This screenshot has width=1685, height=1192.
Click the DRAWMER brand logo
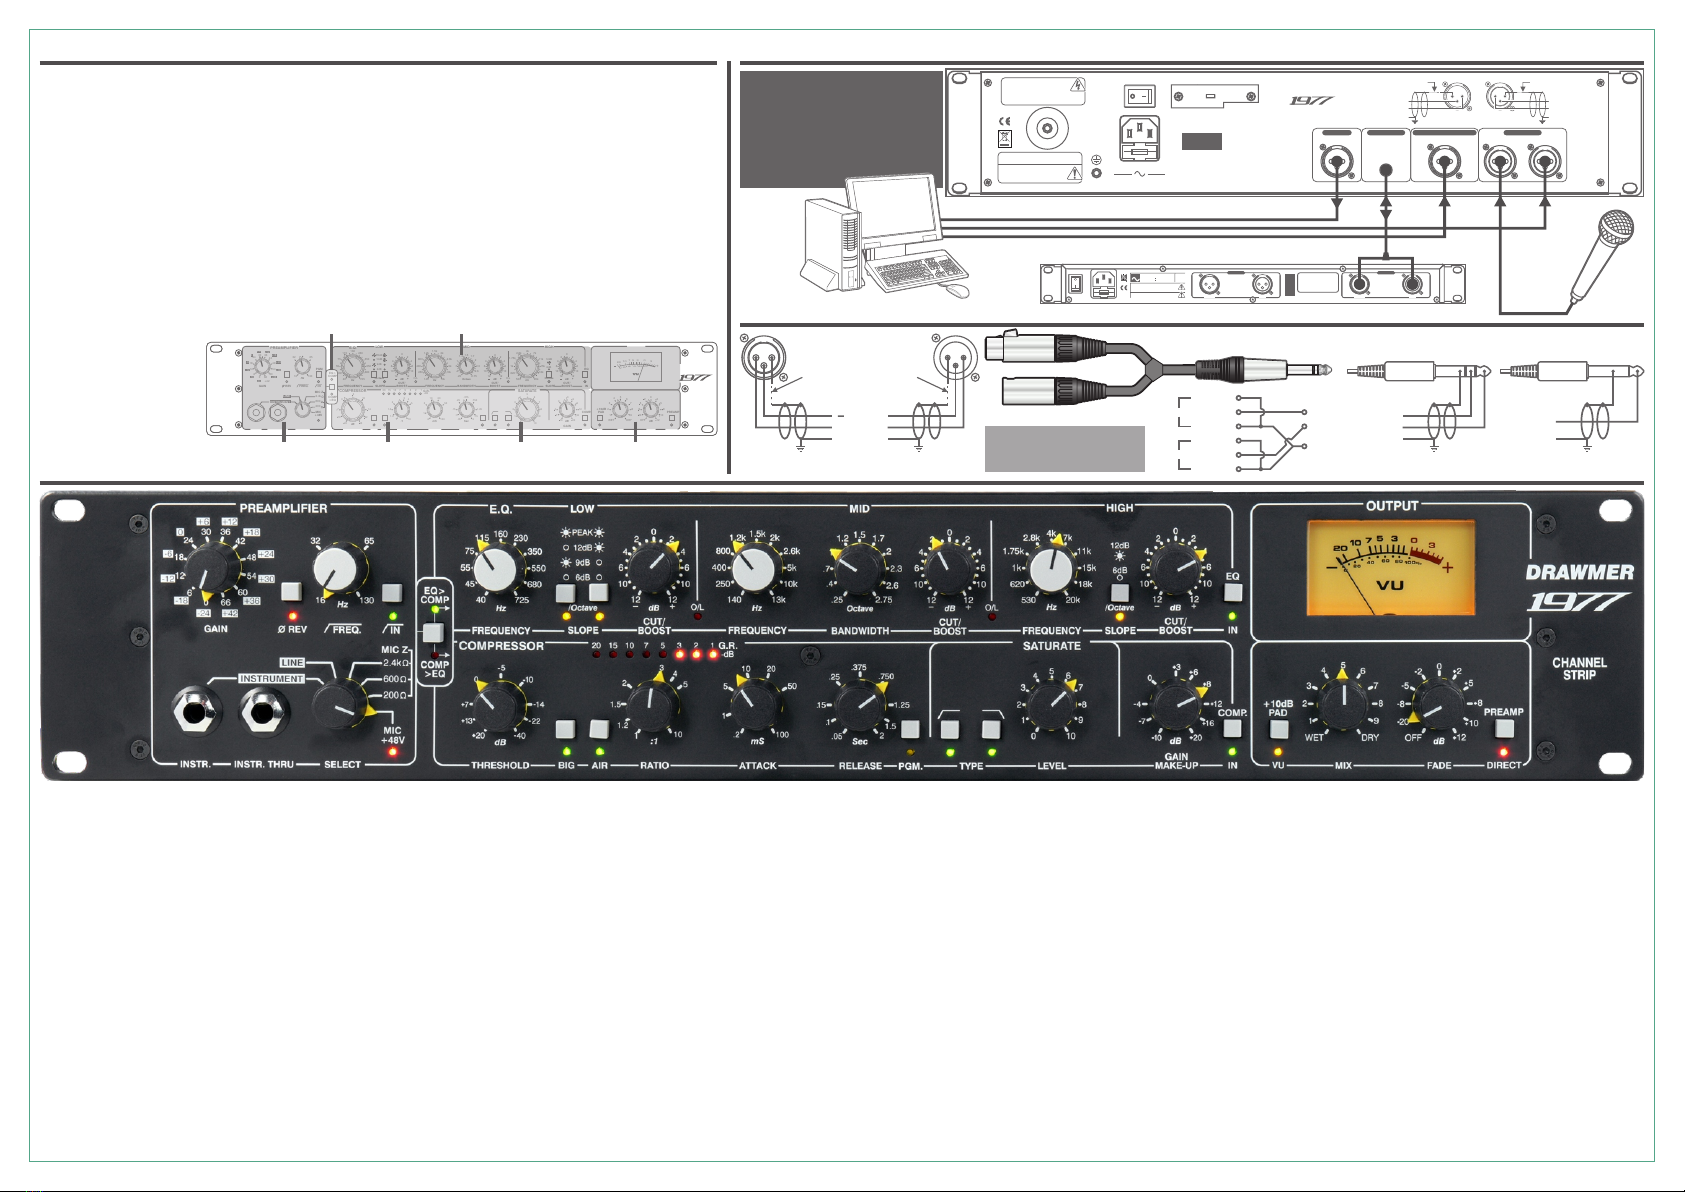(1579, 572)
